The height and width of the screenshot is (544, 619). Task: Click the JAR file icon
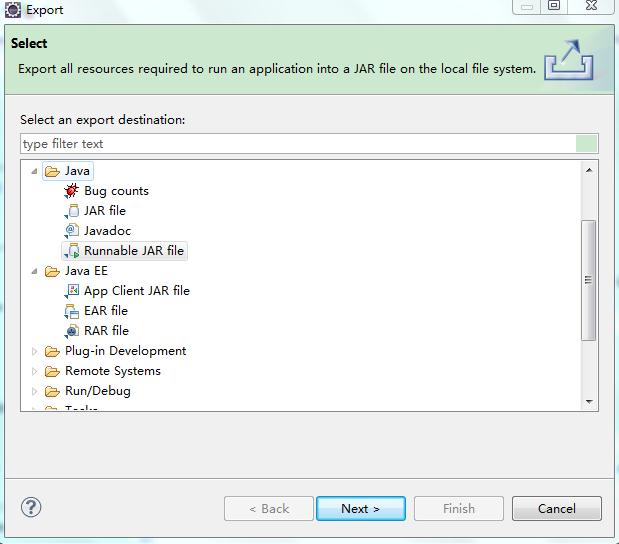(x=72, y=211)
